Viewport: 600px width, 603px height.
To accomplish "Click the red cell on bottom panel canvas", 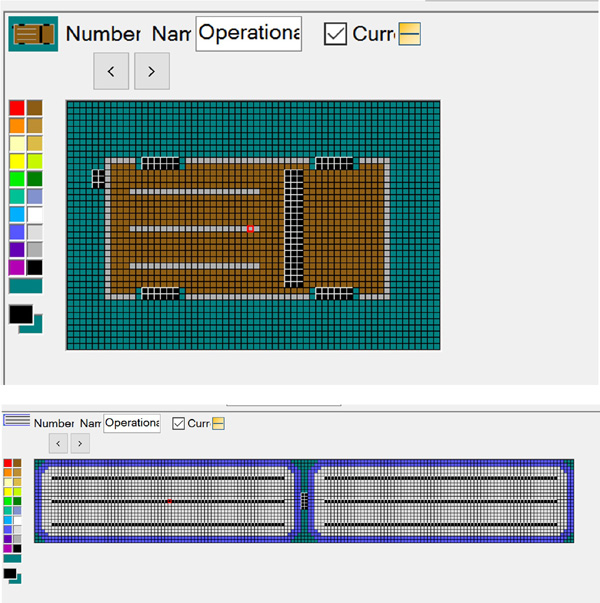I will [x=170, y=501].
